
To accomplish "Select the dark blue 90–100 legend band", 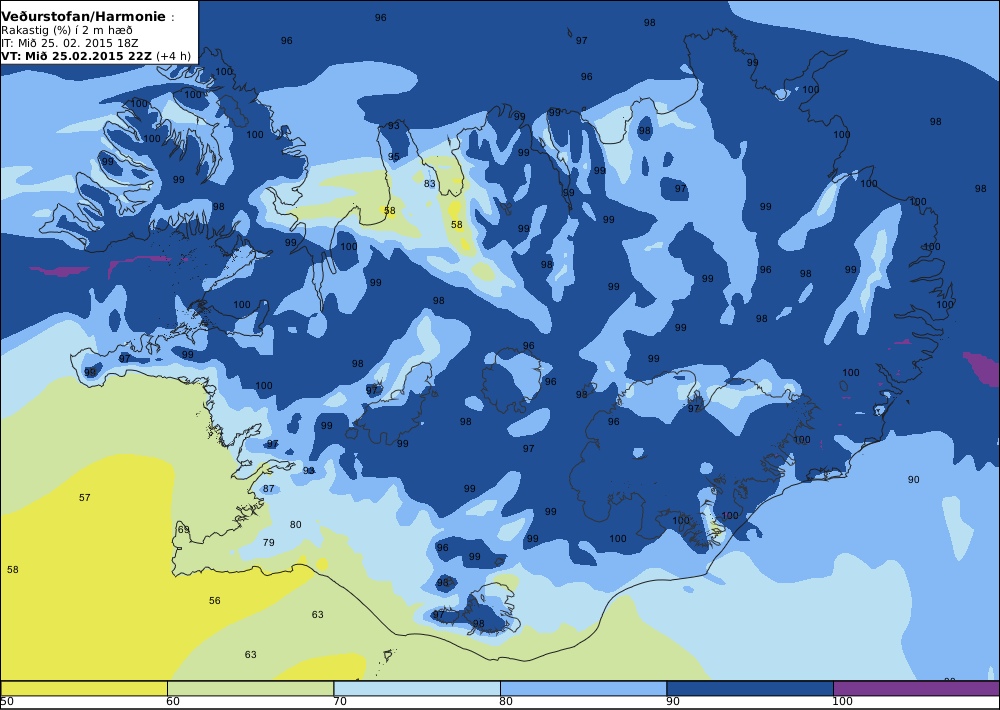I will click(750, 688).
